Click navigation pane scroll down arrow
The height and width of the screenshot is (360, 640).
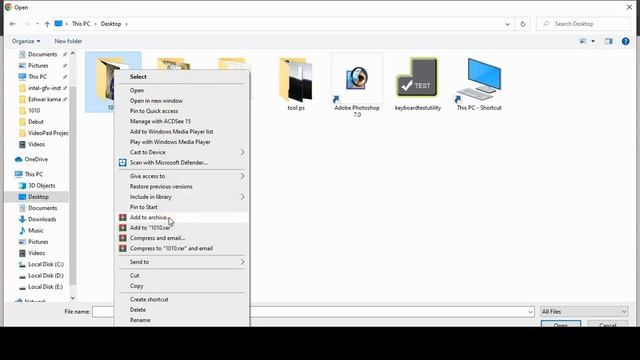coord(73,298)
